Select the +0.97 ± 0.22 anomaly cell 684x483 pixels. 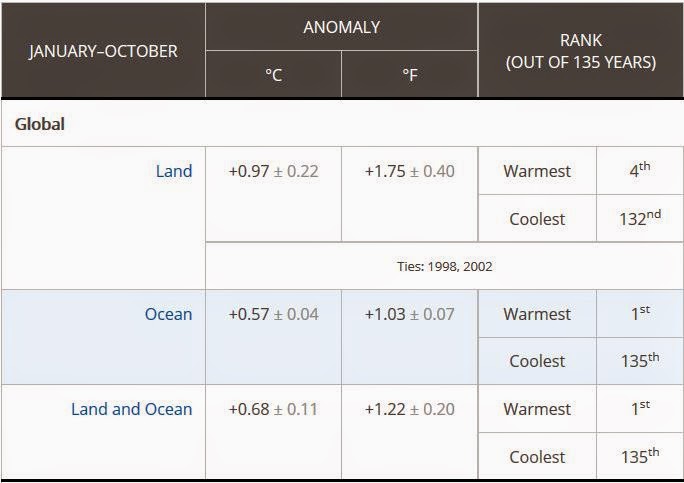(273, 171)
